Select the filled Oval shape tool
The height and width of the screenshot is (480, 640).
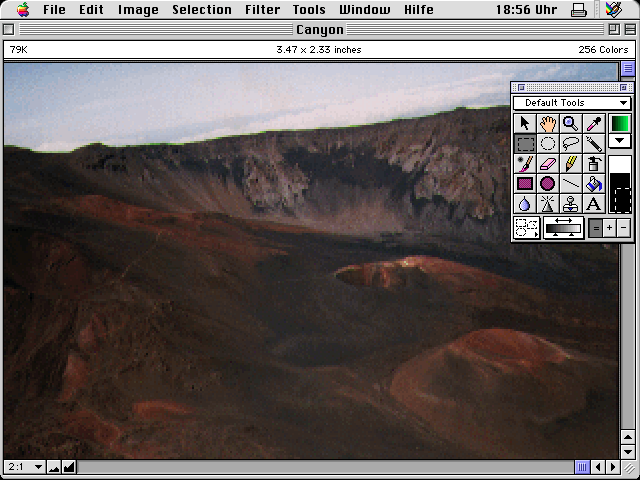(548, 184)
